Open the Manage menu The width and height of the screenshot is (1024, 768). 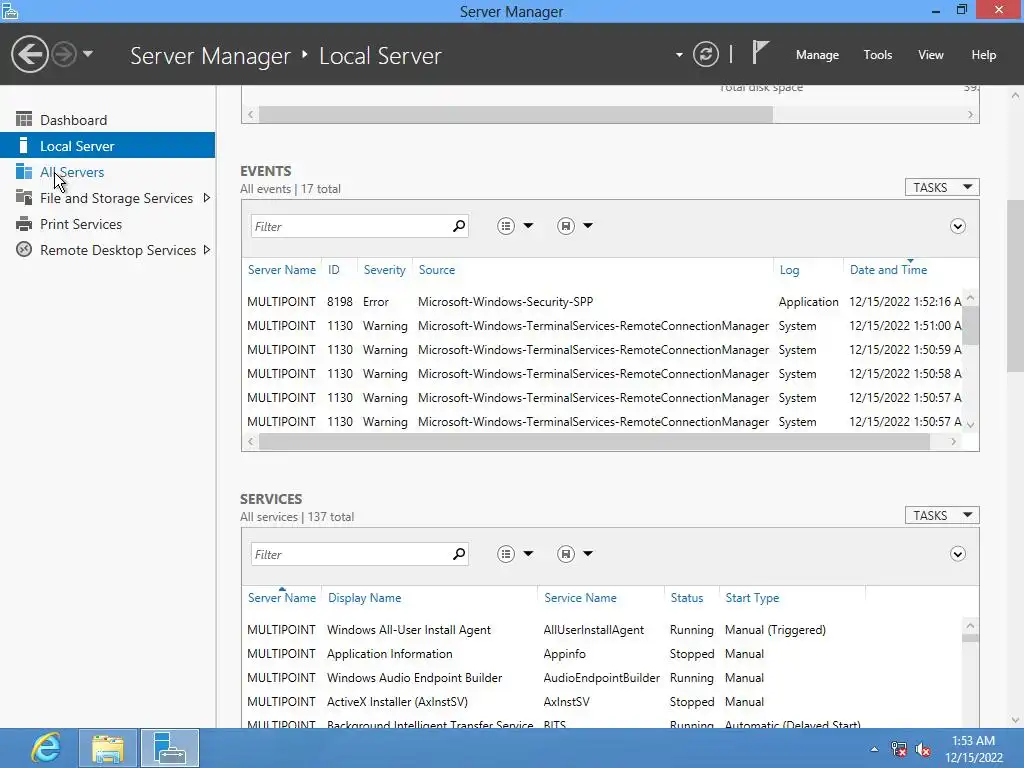pos(817,55)
